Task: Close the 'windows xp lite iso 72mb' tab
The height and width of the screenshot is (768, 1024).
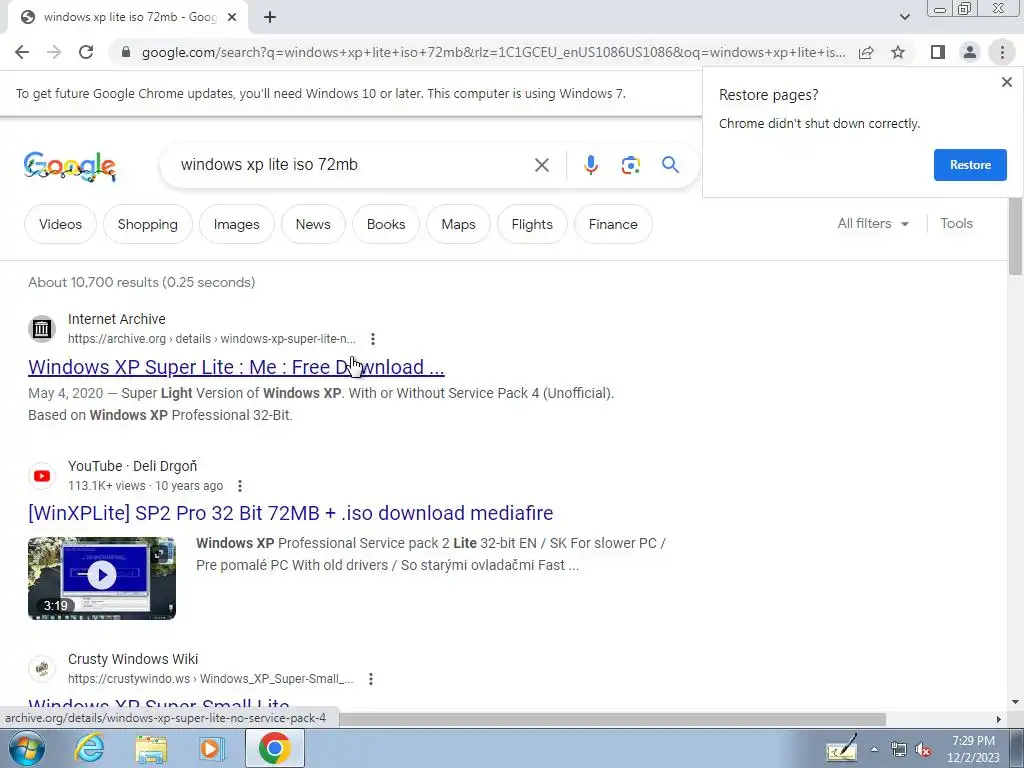Action: pos(232,18)
